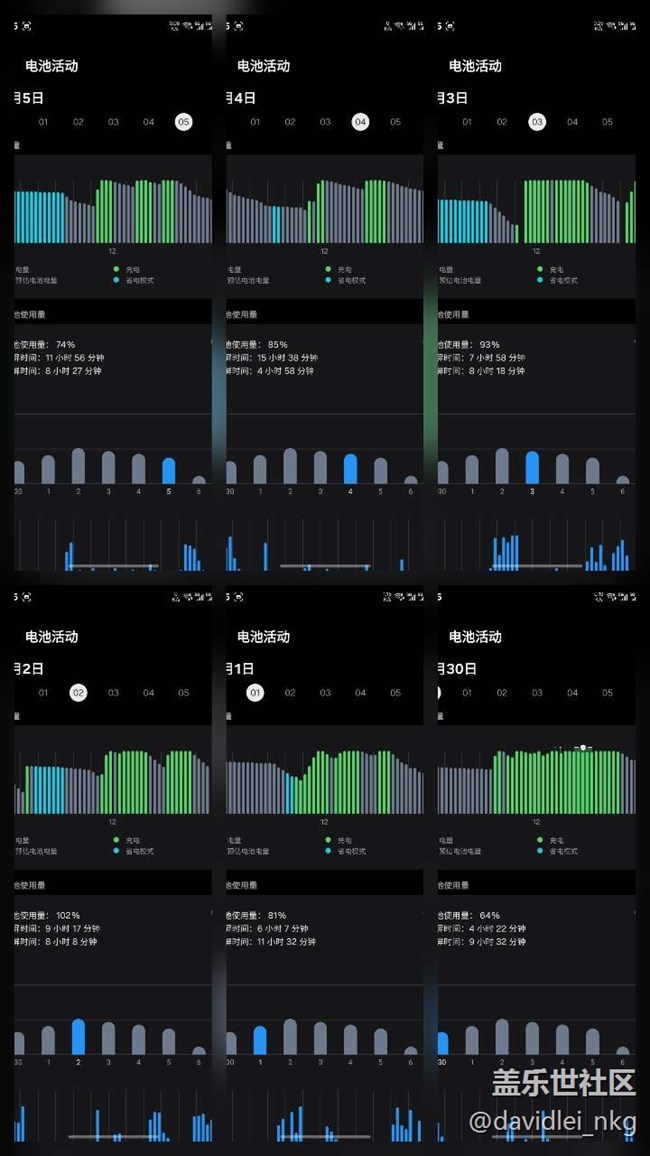Click the cyan 省电模式 legend dot in 4日 panel
The image size is (650, 1156).
coord(327,281)
